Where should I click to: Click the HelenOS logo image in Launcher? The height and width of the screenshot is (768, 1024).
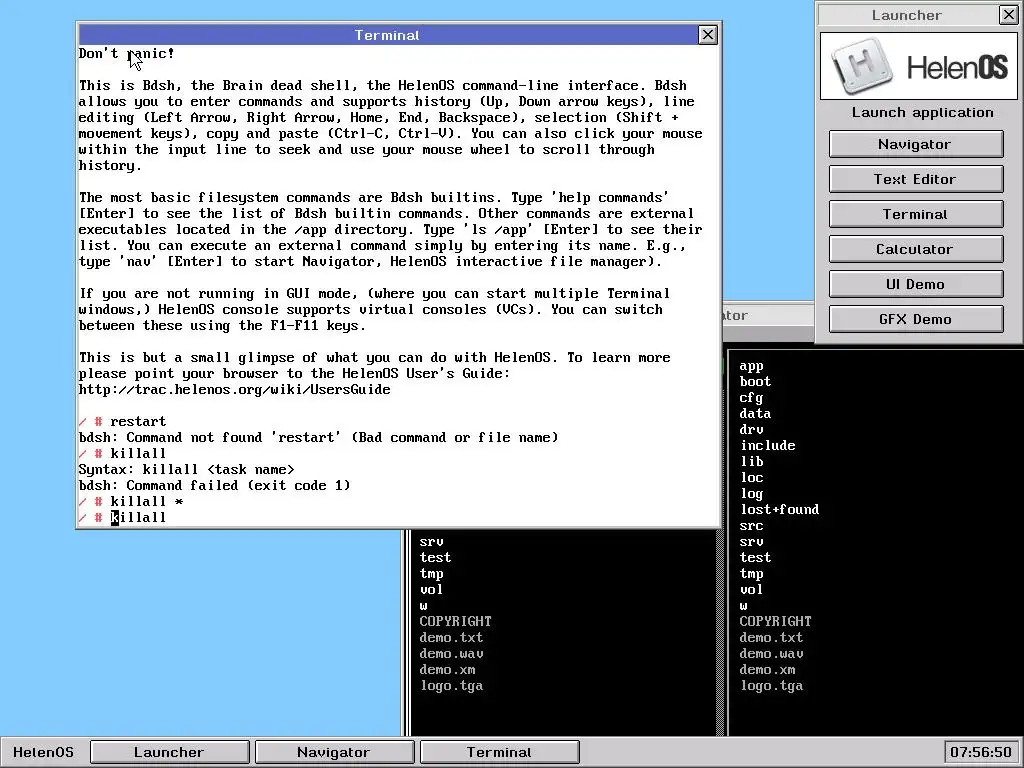(919, 66)
